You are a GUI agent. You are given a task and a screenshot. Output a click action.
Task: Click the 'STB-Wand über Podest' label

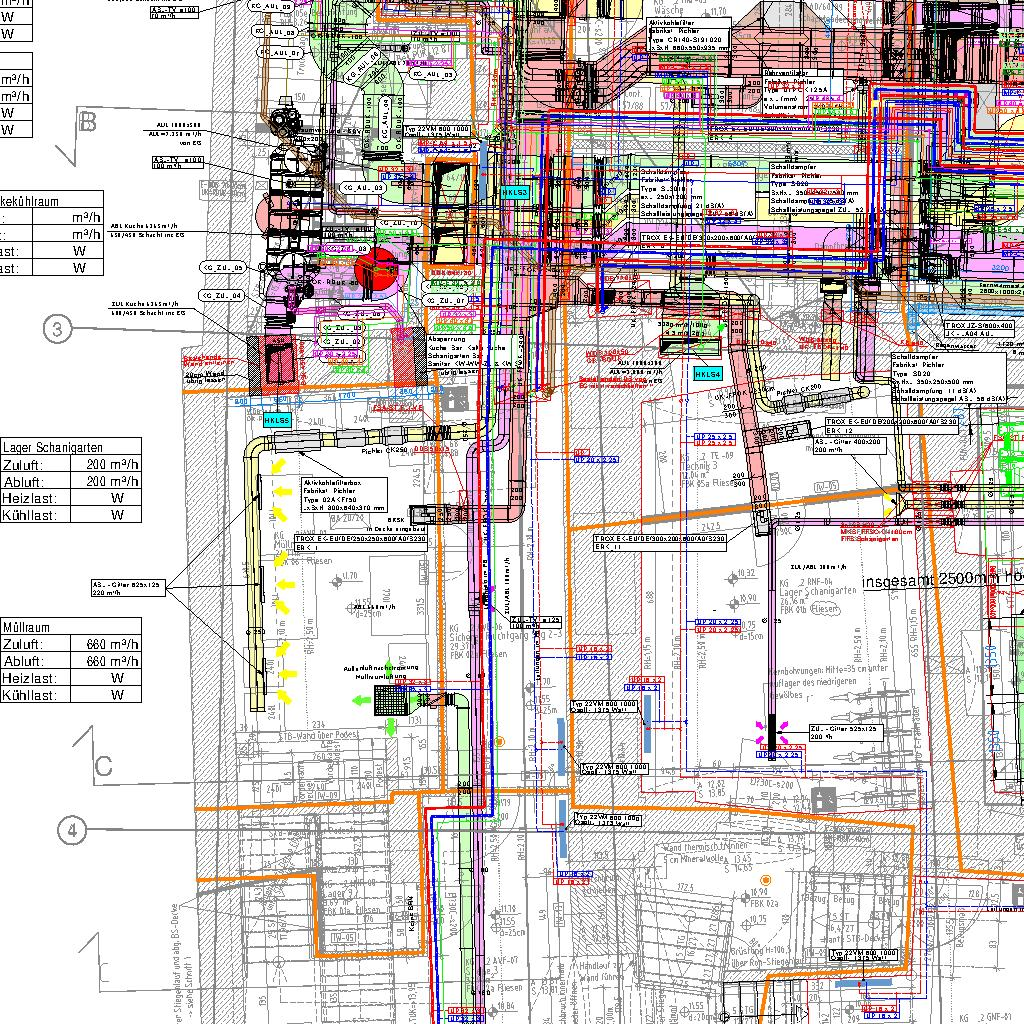click(x=319, y=735)
